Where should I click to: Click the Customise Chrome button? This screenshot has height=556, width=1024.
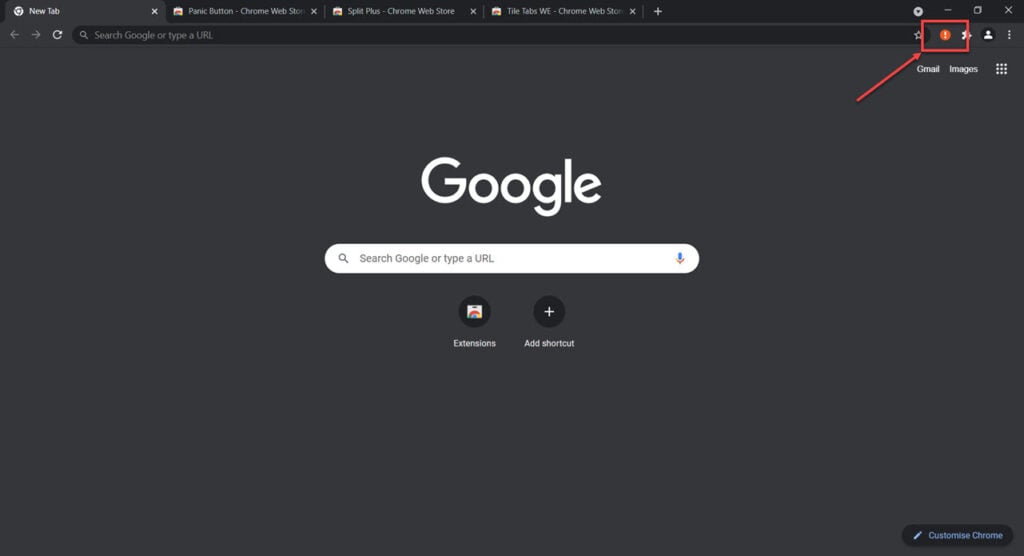click(x=957, y=535)
